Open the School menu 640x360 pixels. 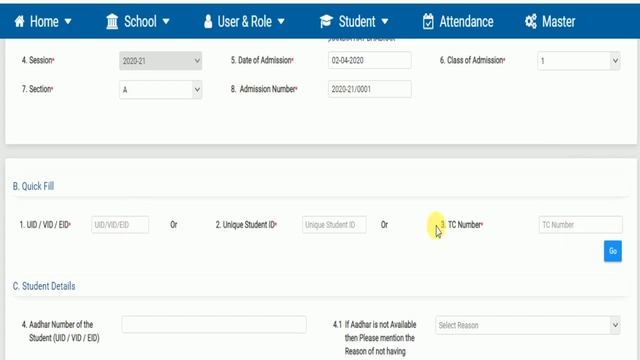138,21
